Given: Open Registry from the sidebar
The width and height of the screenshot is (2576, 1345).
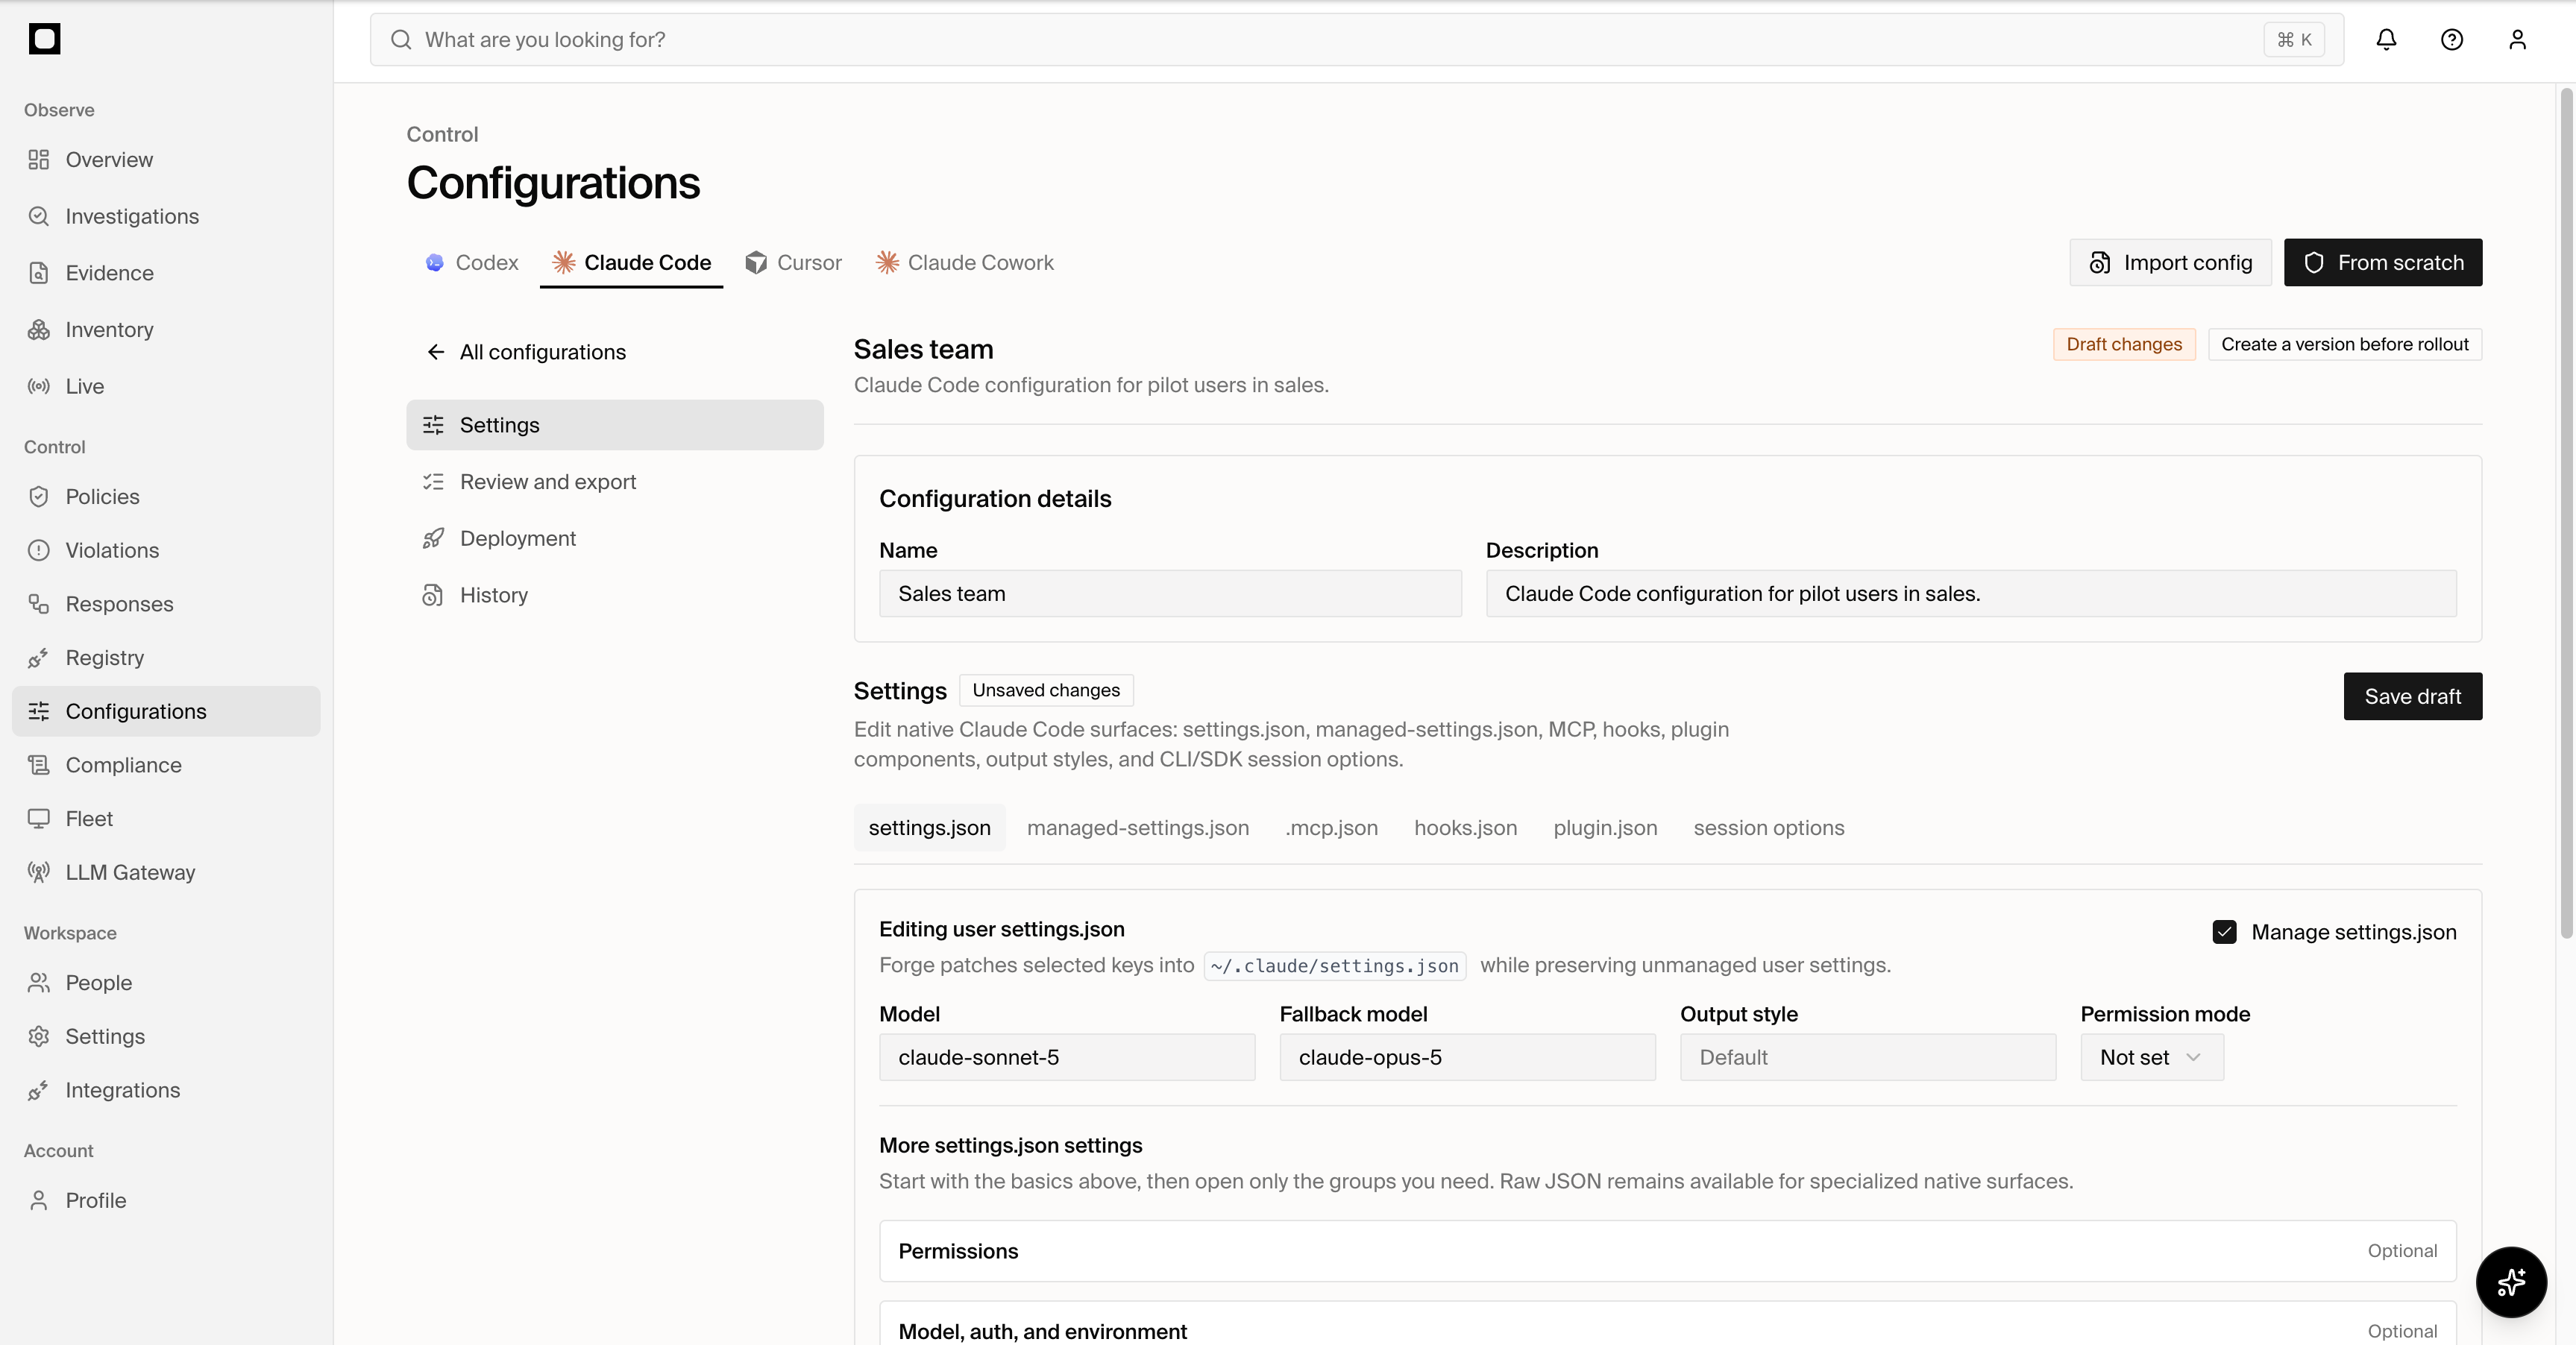Looking at the screenshot, I should [x=166, y=658].
